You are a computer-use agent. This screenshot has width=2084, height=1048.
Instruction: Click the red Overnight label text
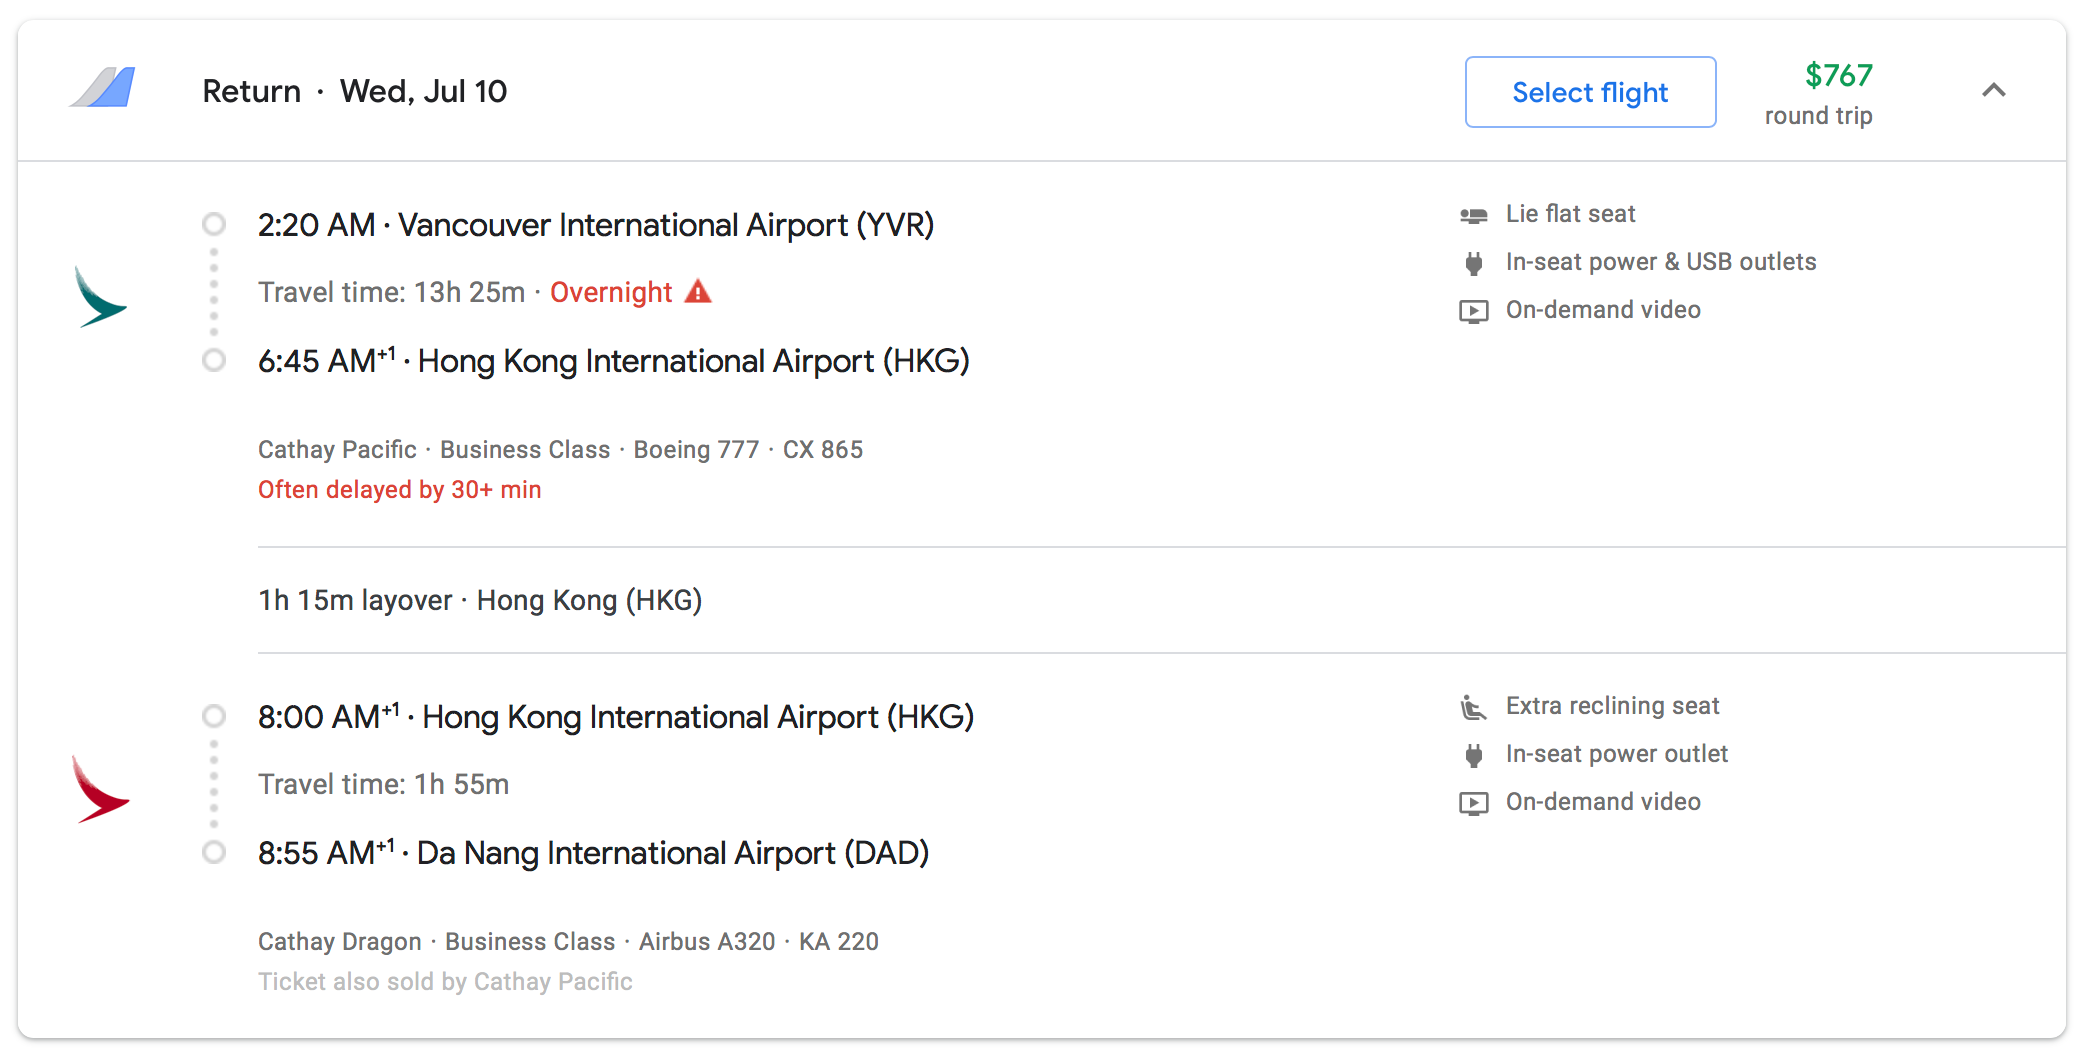click(x=611, y=292)
